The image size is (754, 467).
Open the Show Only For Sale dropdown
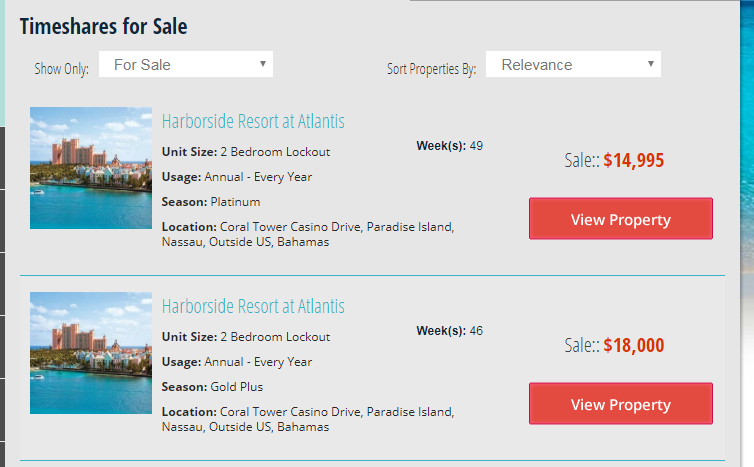click(186, 64)
